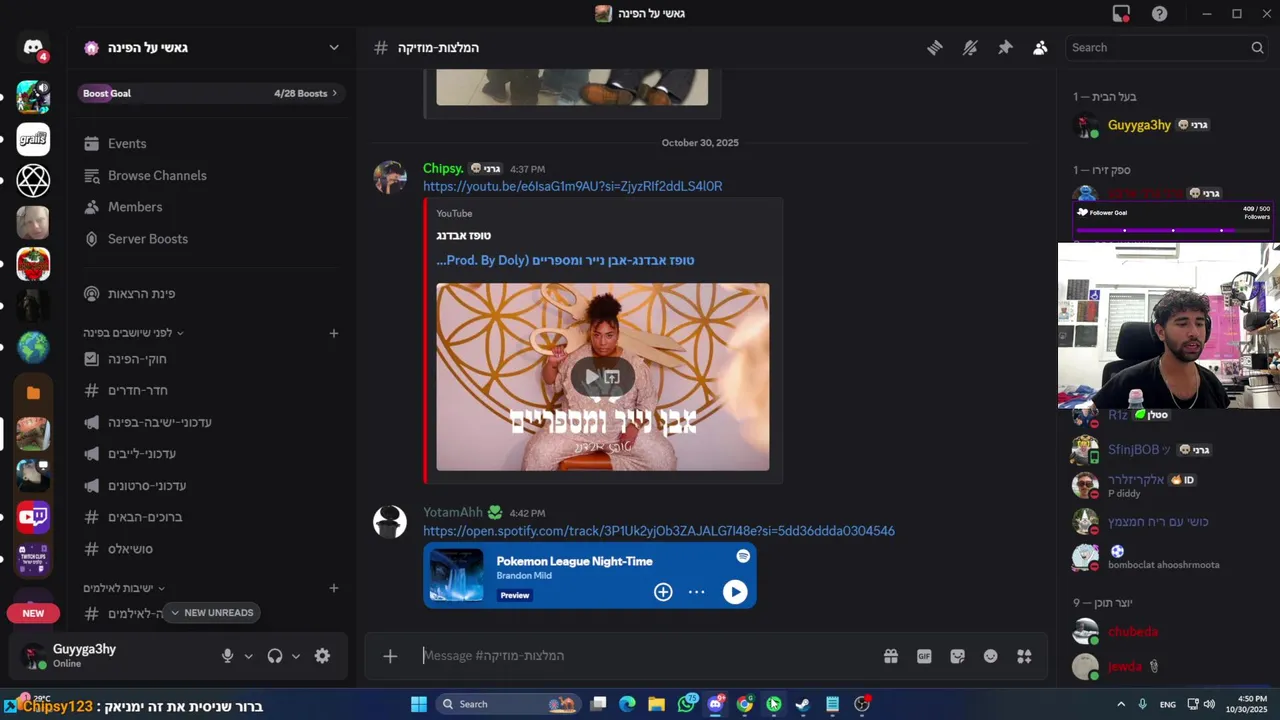
Task: Open pinned messages
Action: click(x=1005, y=48)
